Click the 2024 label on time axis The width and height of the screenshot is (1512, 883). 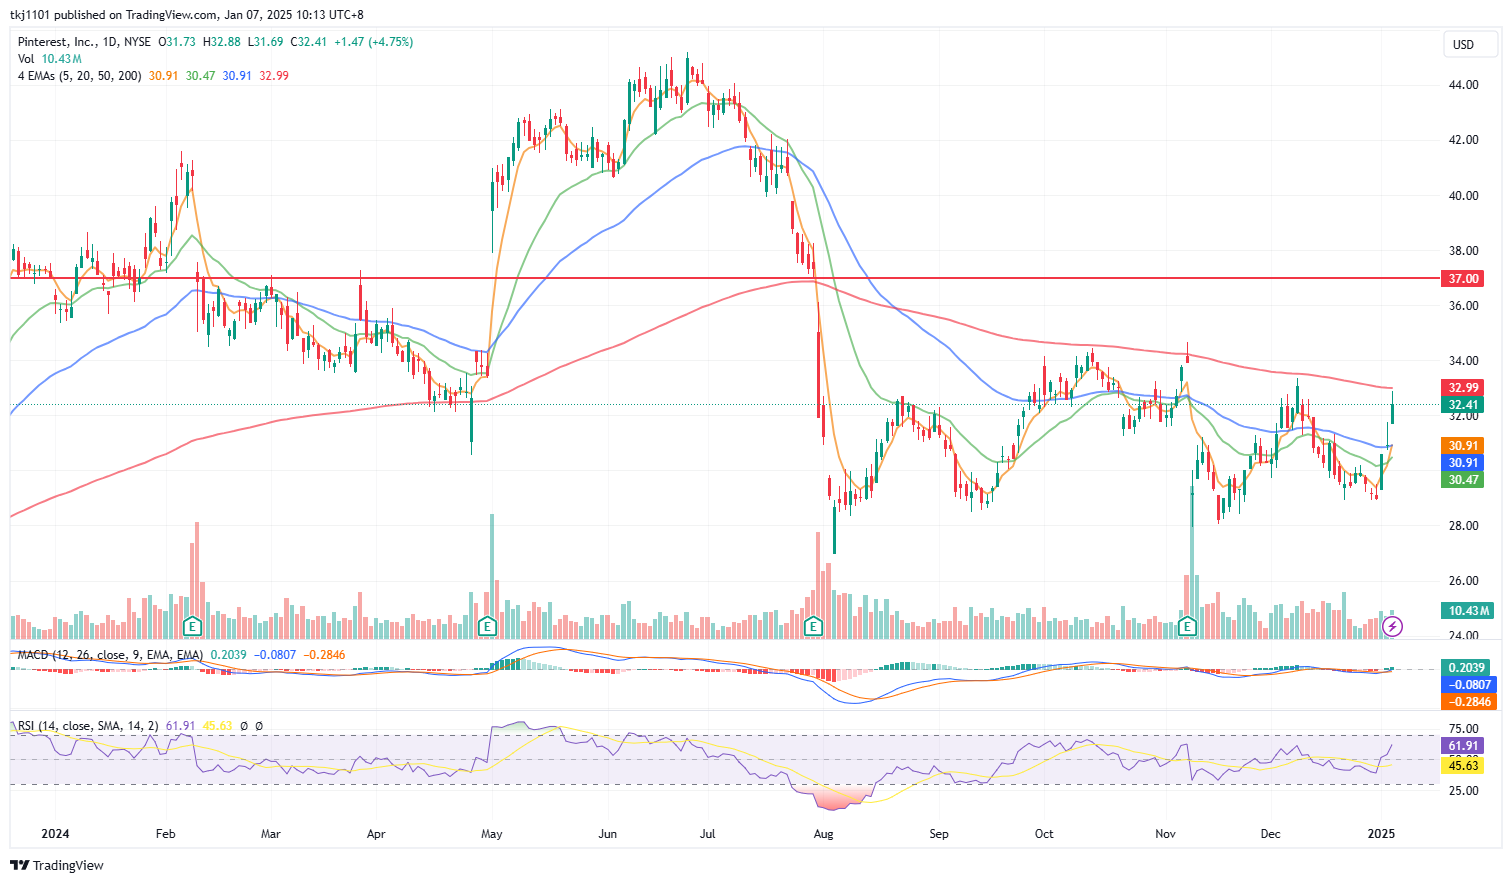click(56, 833)
